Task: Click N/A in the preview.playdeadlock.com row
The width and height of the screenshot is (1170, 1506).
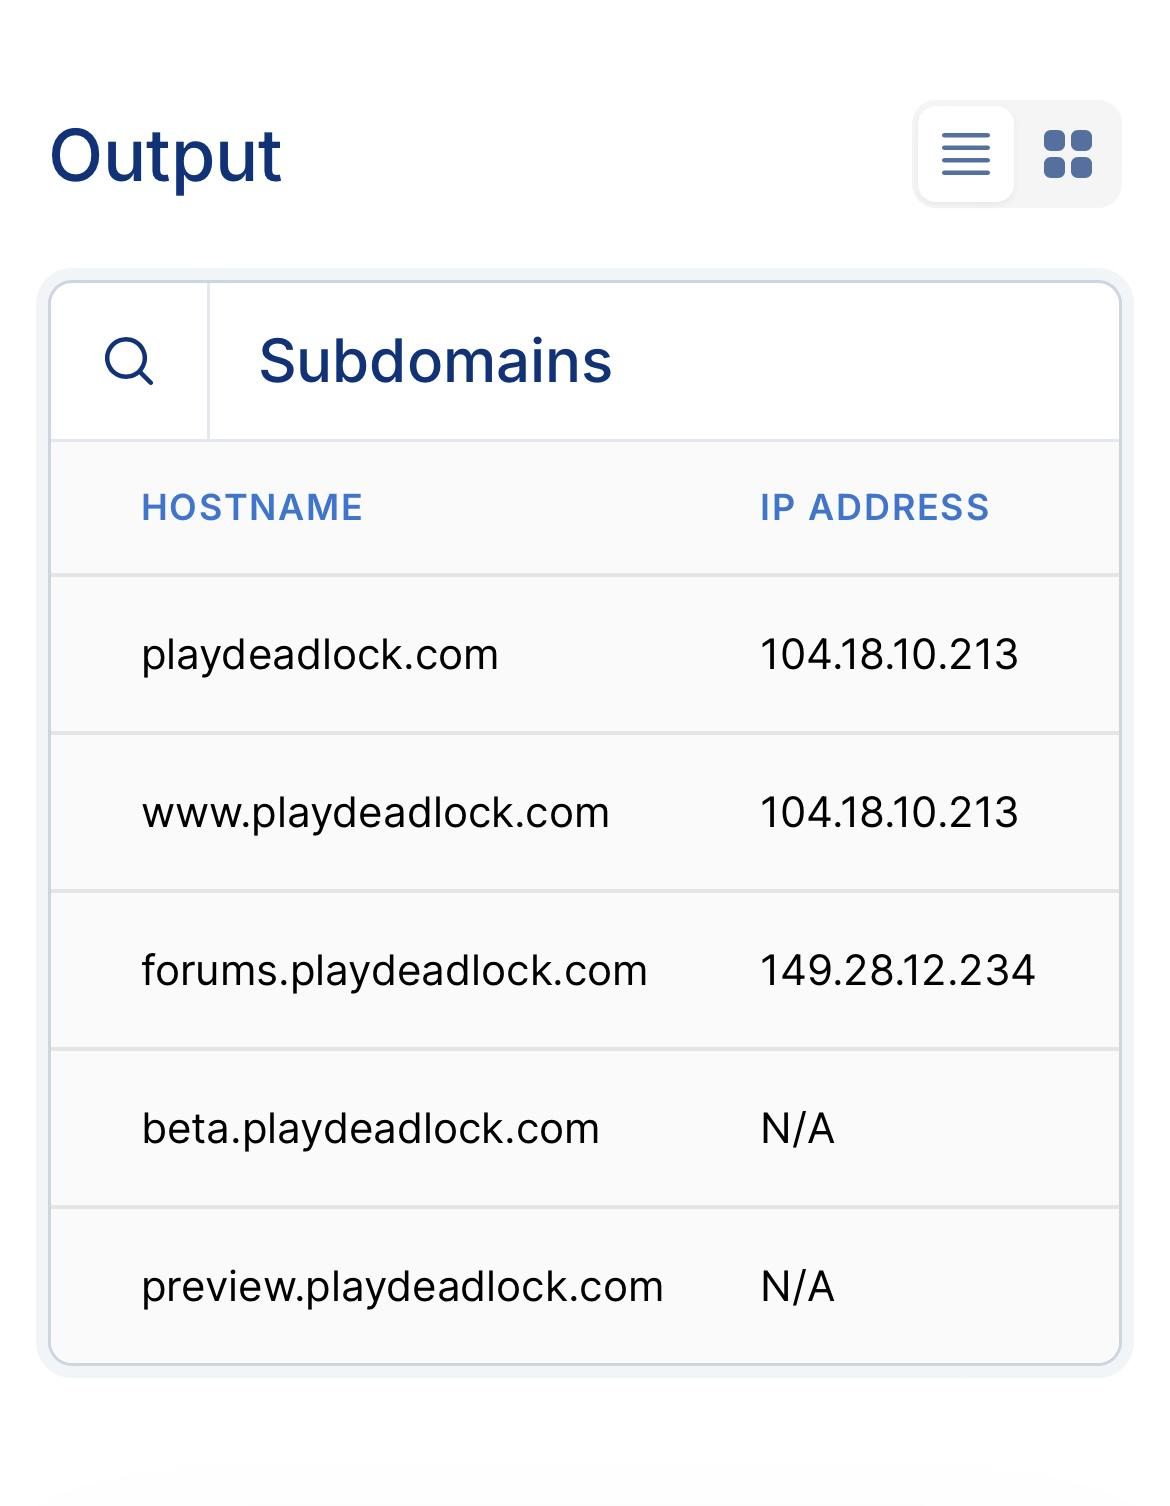Action: click(x=797, y=1287)
